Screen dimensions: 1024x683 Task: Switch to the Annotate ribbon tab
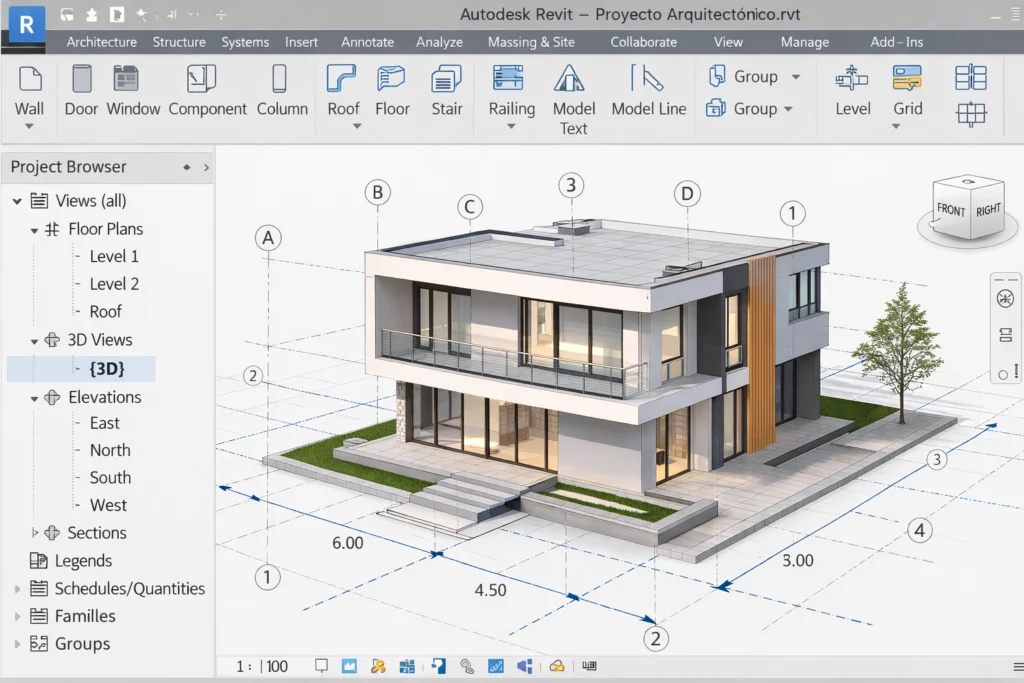(367, 42)
